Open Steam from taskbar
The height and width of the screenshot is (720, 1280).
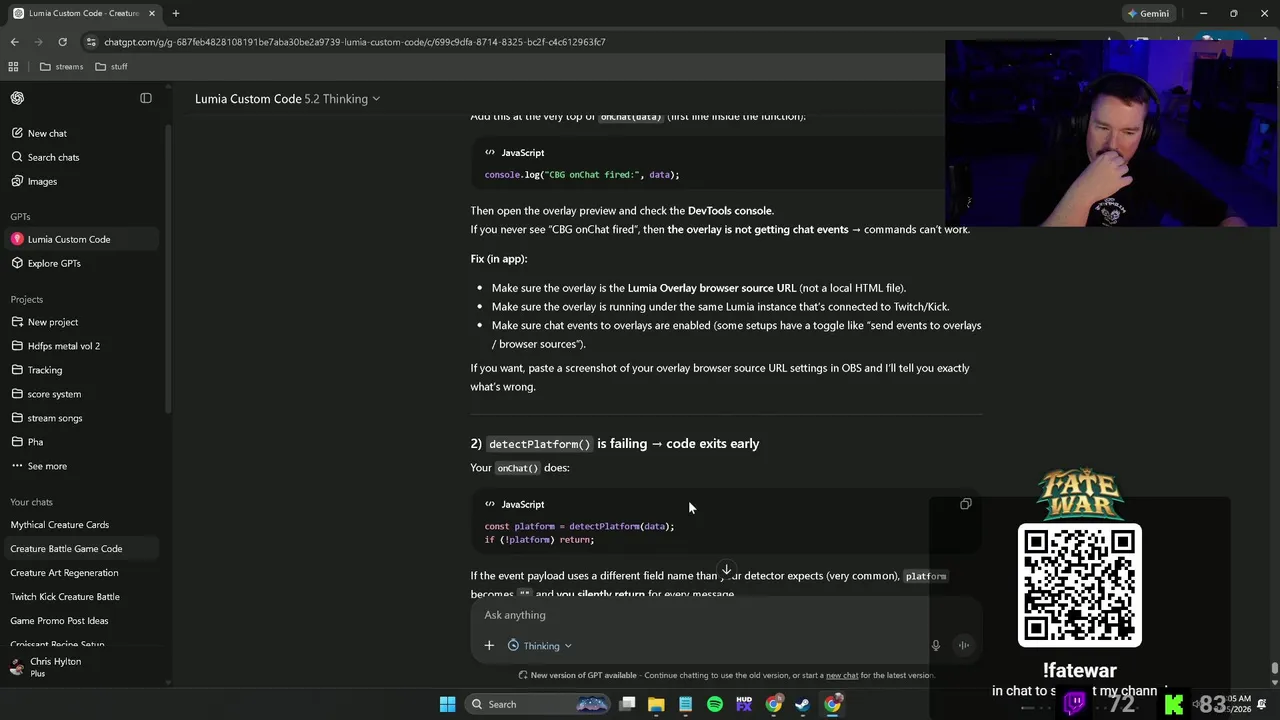click(802, 704)
